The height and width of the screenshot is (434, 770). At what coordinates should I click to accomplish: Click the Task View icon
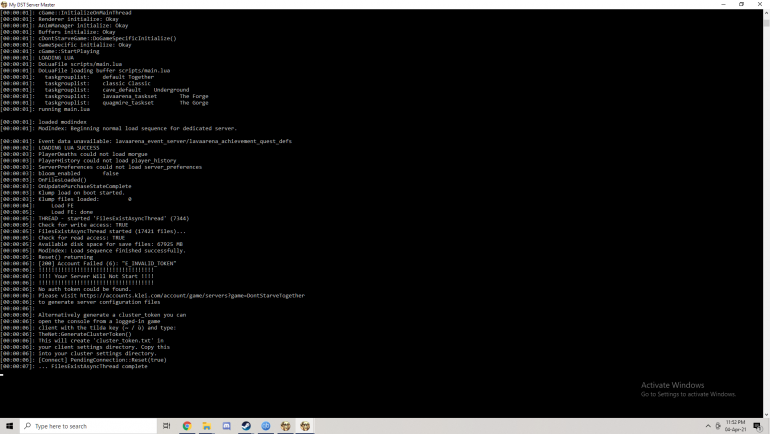point(166,426)
